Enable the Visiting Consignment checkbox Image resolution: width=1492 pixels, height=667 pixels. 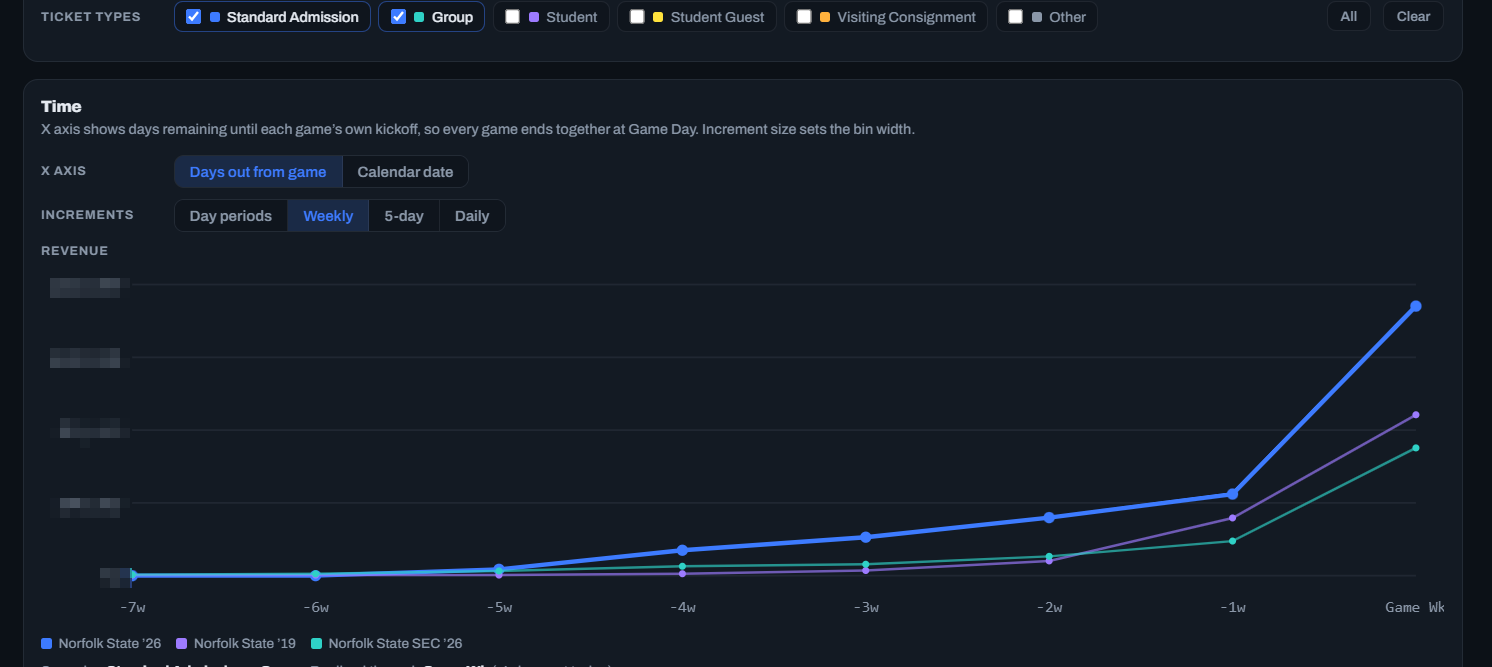[x=804, y=17]
